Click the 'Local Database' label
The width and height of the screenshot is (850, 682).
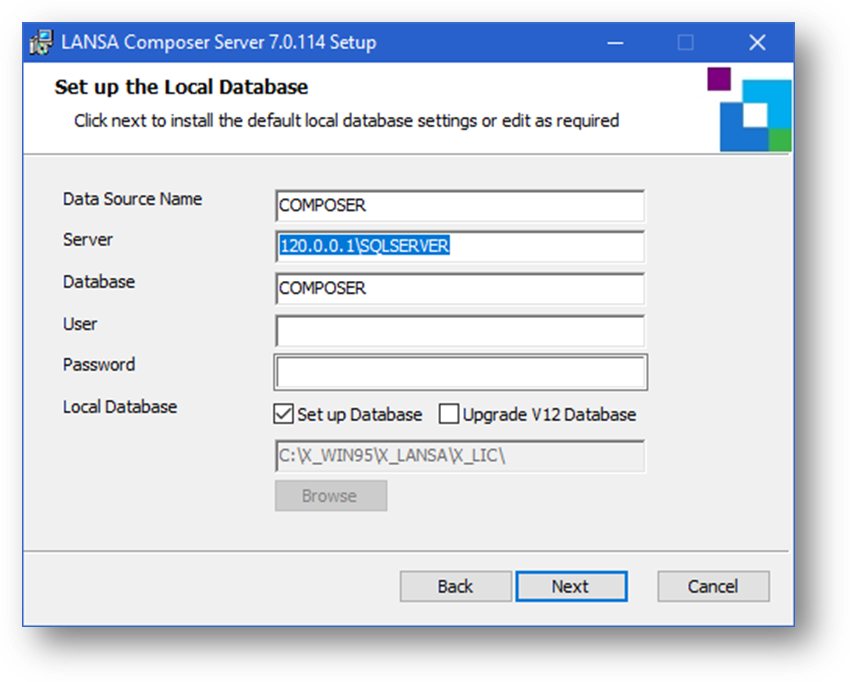(x=120, y=407)
